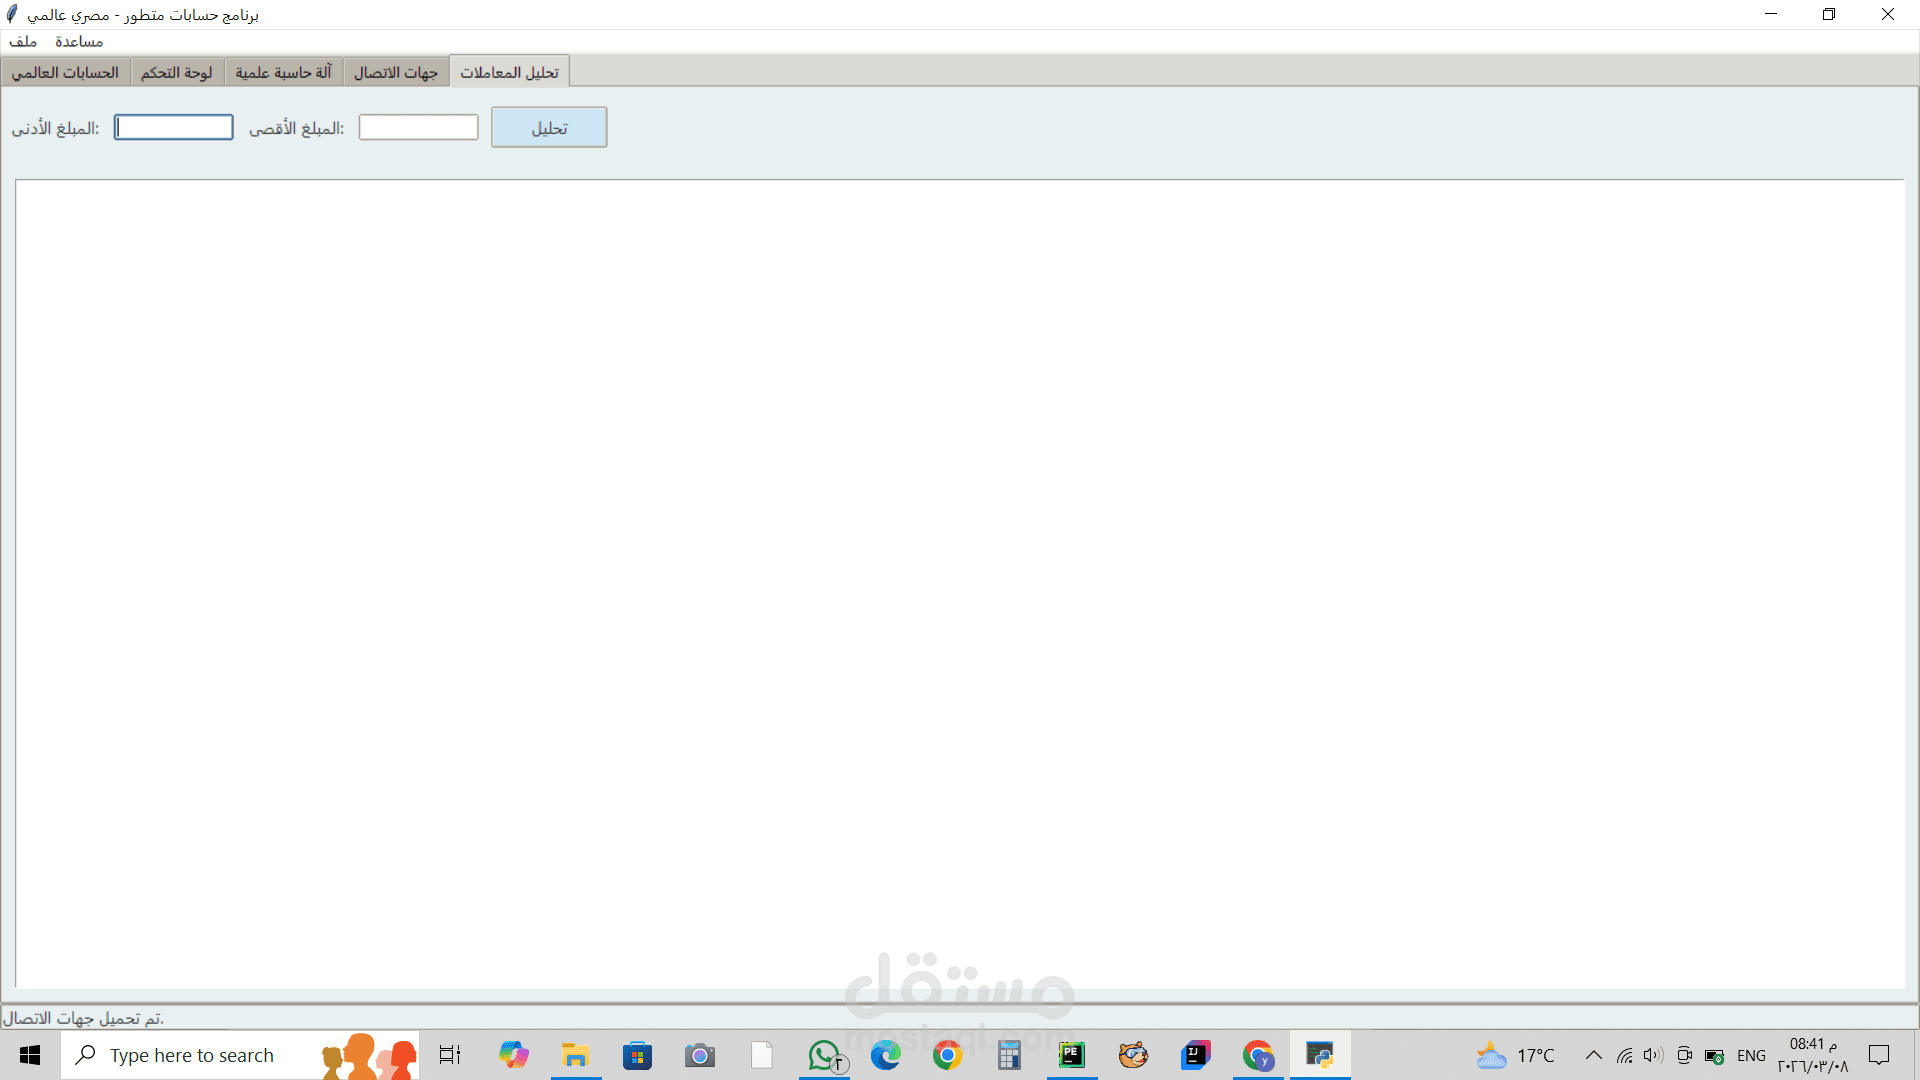This screenshot has width=1920, height=1080.
Task: Open Microsoft Store taskbar icon
Action: [x=637, y=1055]
